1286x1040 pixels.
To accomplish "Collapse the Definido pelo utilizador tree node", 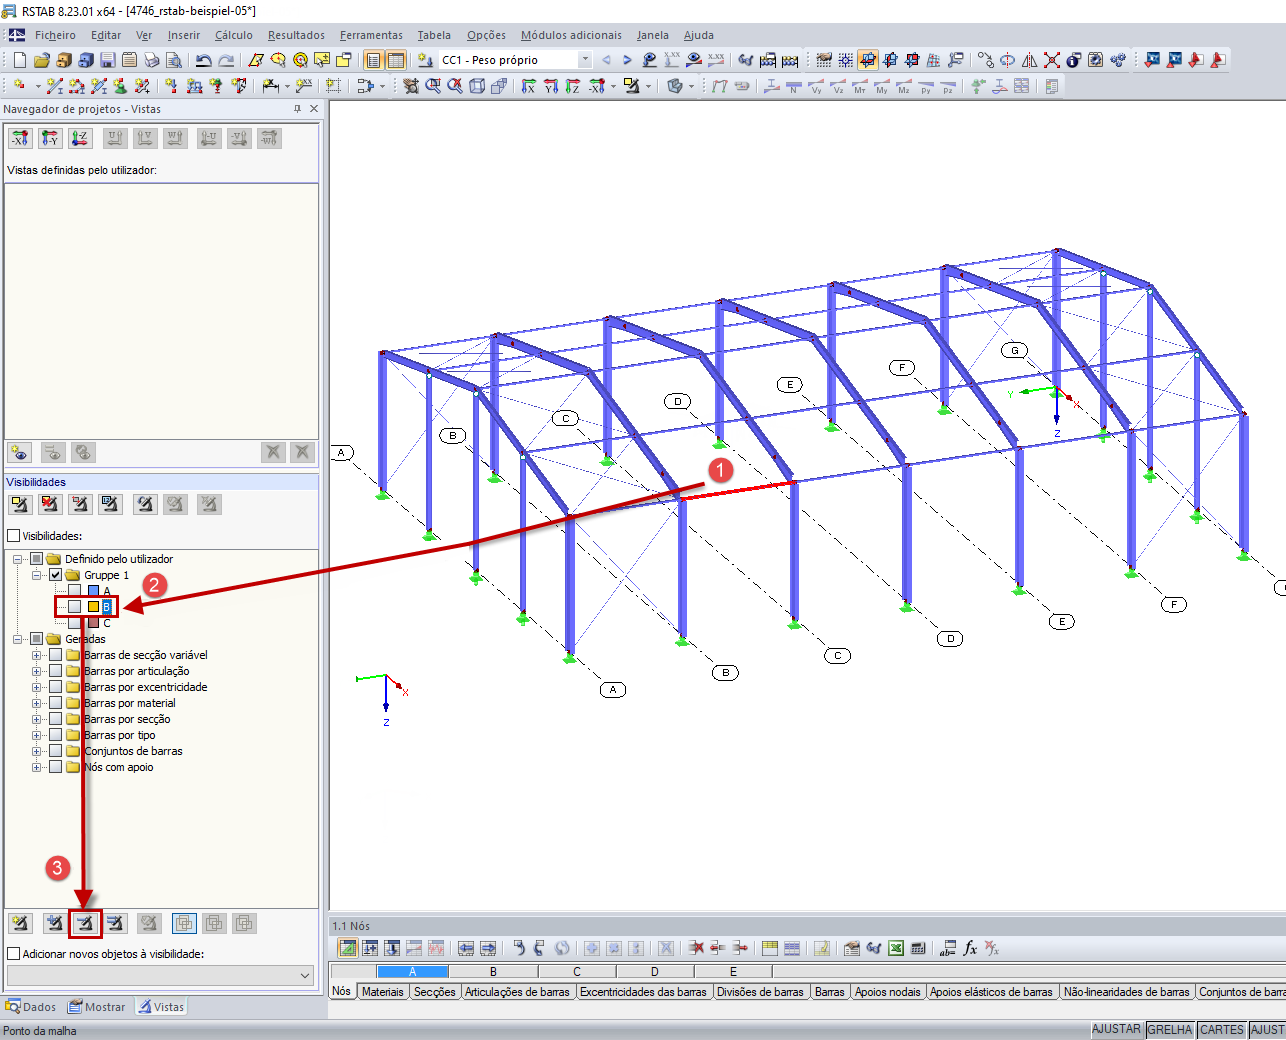I will point(18,559).
